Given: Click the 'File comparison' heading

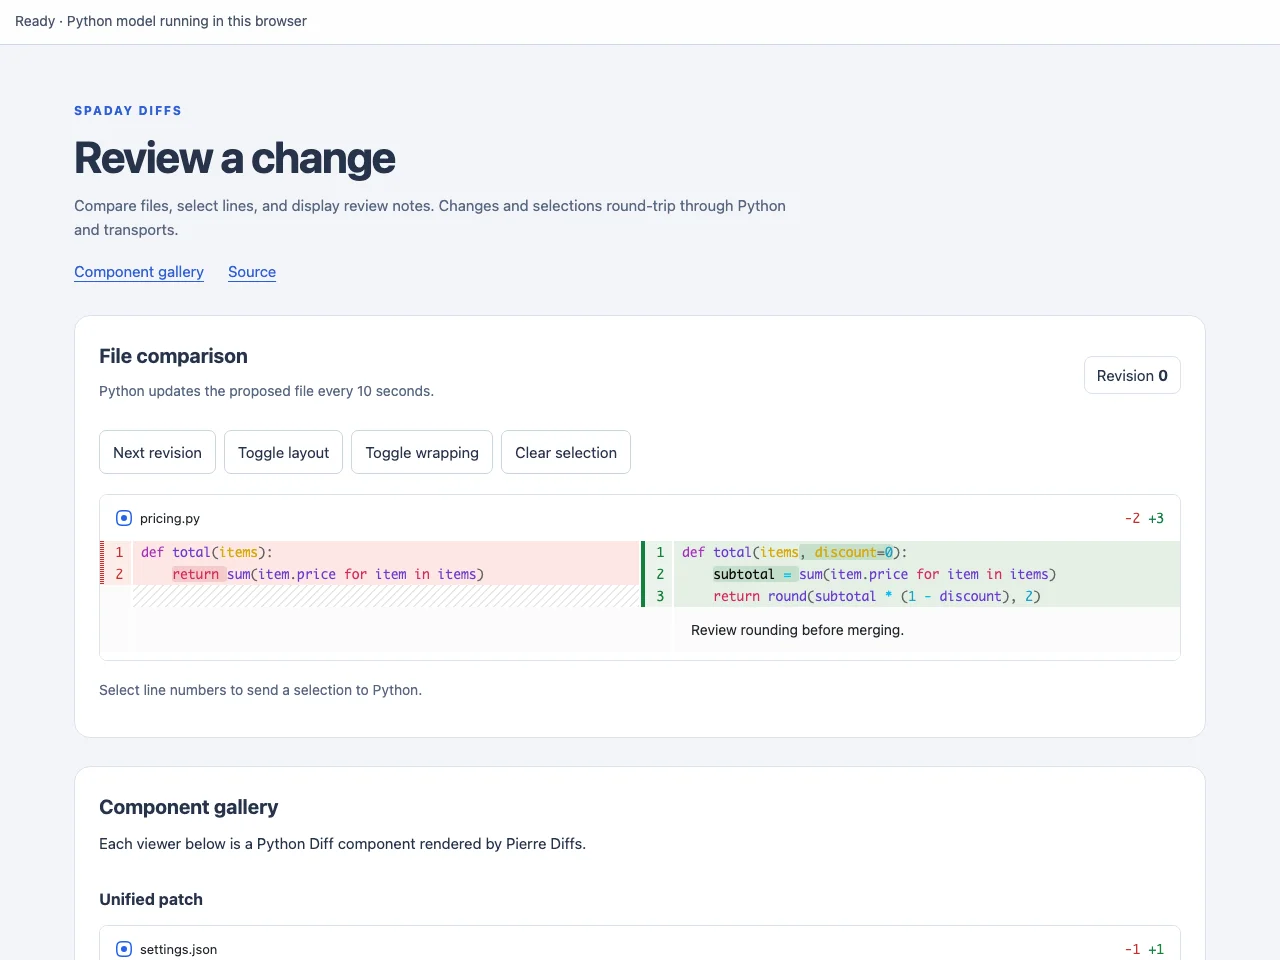Looking at the screenshot, I should pyautogui.click(x=173, y=356).
